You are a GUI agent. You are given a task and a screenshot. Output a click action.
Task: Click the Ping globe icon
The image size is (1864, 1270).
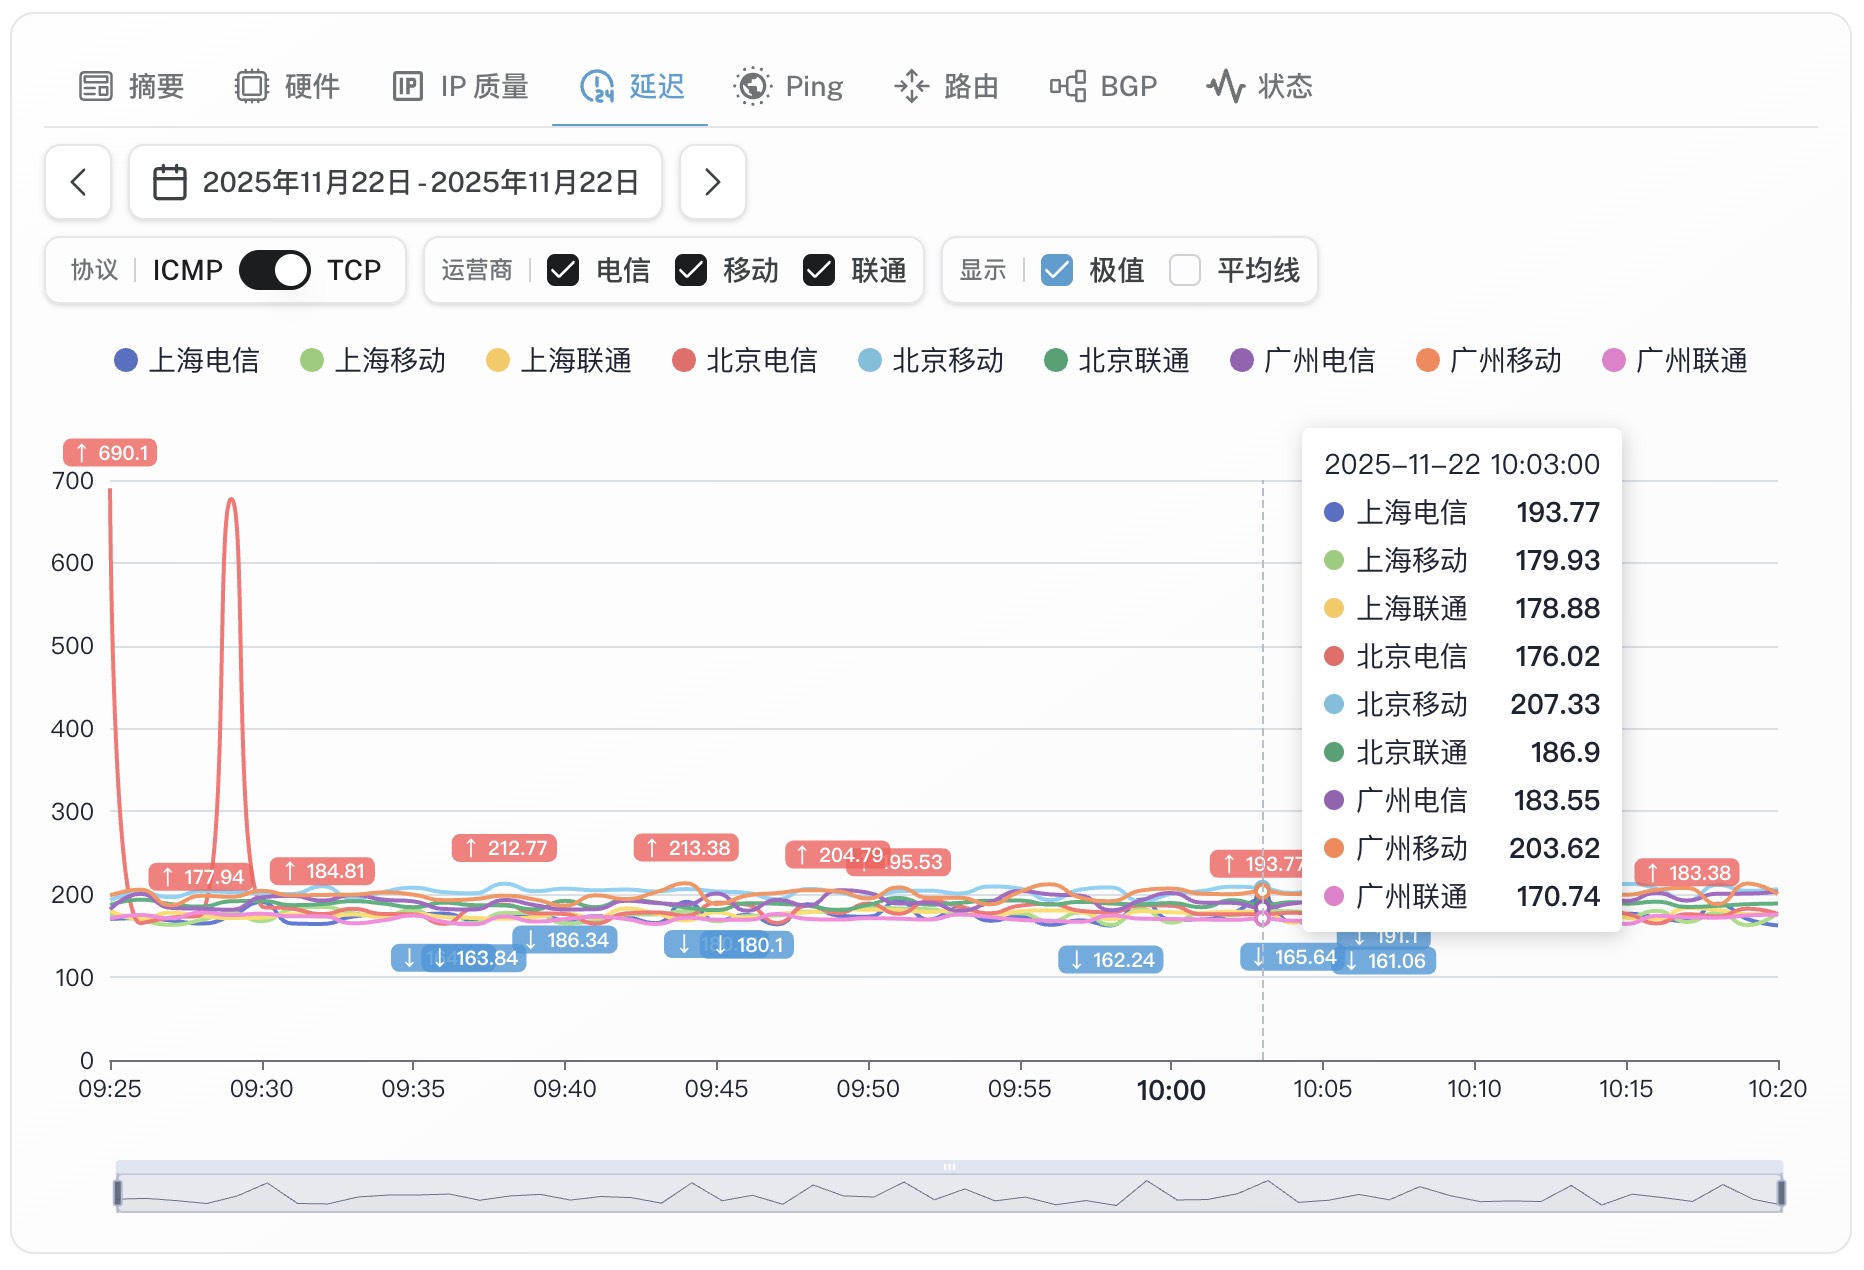click(752, 87)
